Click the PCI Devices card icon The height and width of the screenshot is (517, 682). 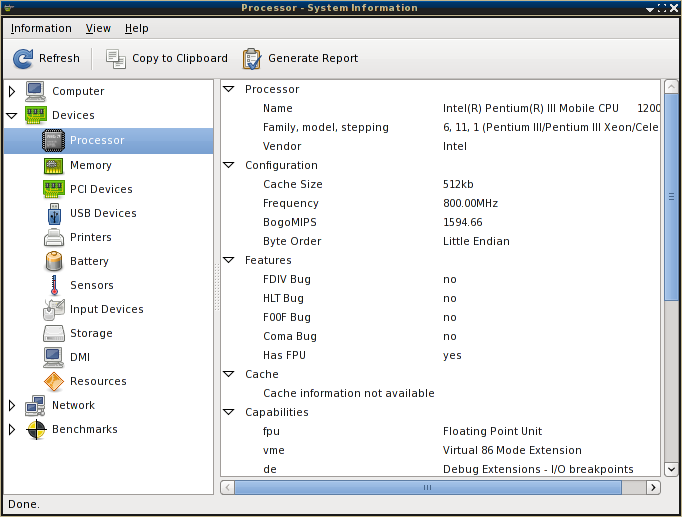click(x=53, y=189)
